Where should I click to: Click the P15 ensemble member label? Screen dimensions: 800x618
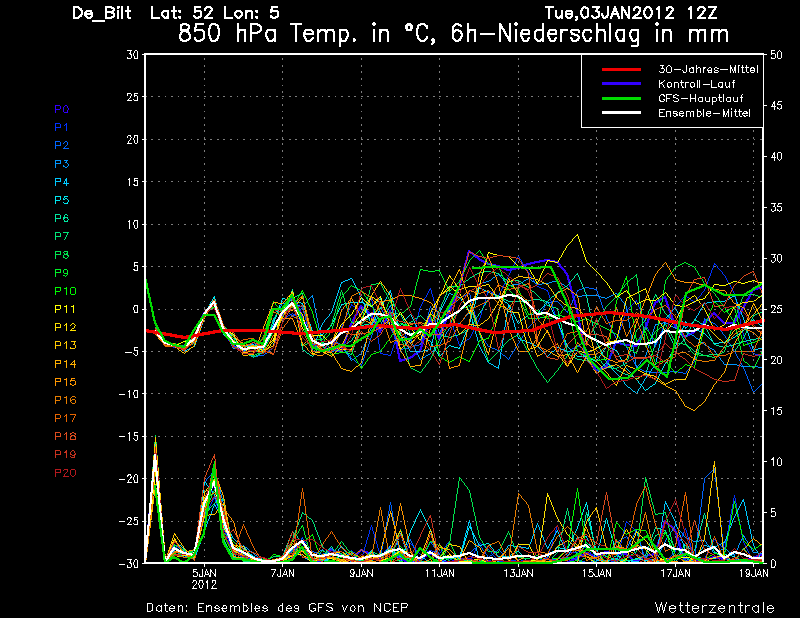[x=65, y=382]
